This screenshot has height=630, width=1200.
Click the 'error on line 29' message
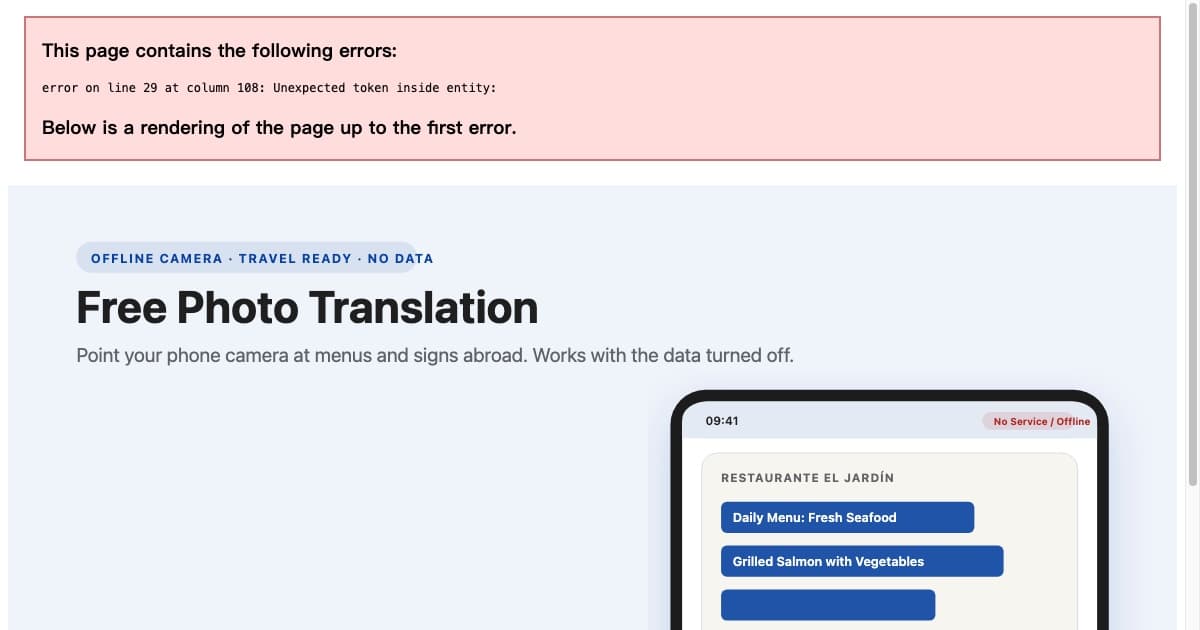point(269,88)
